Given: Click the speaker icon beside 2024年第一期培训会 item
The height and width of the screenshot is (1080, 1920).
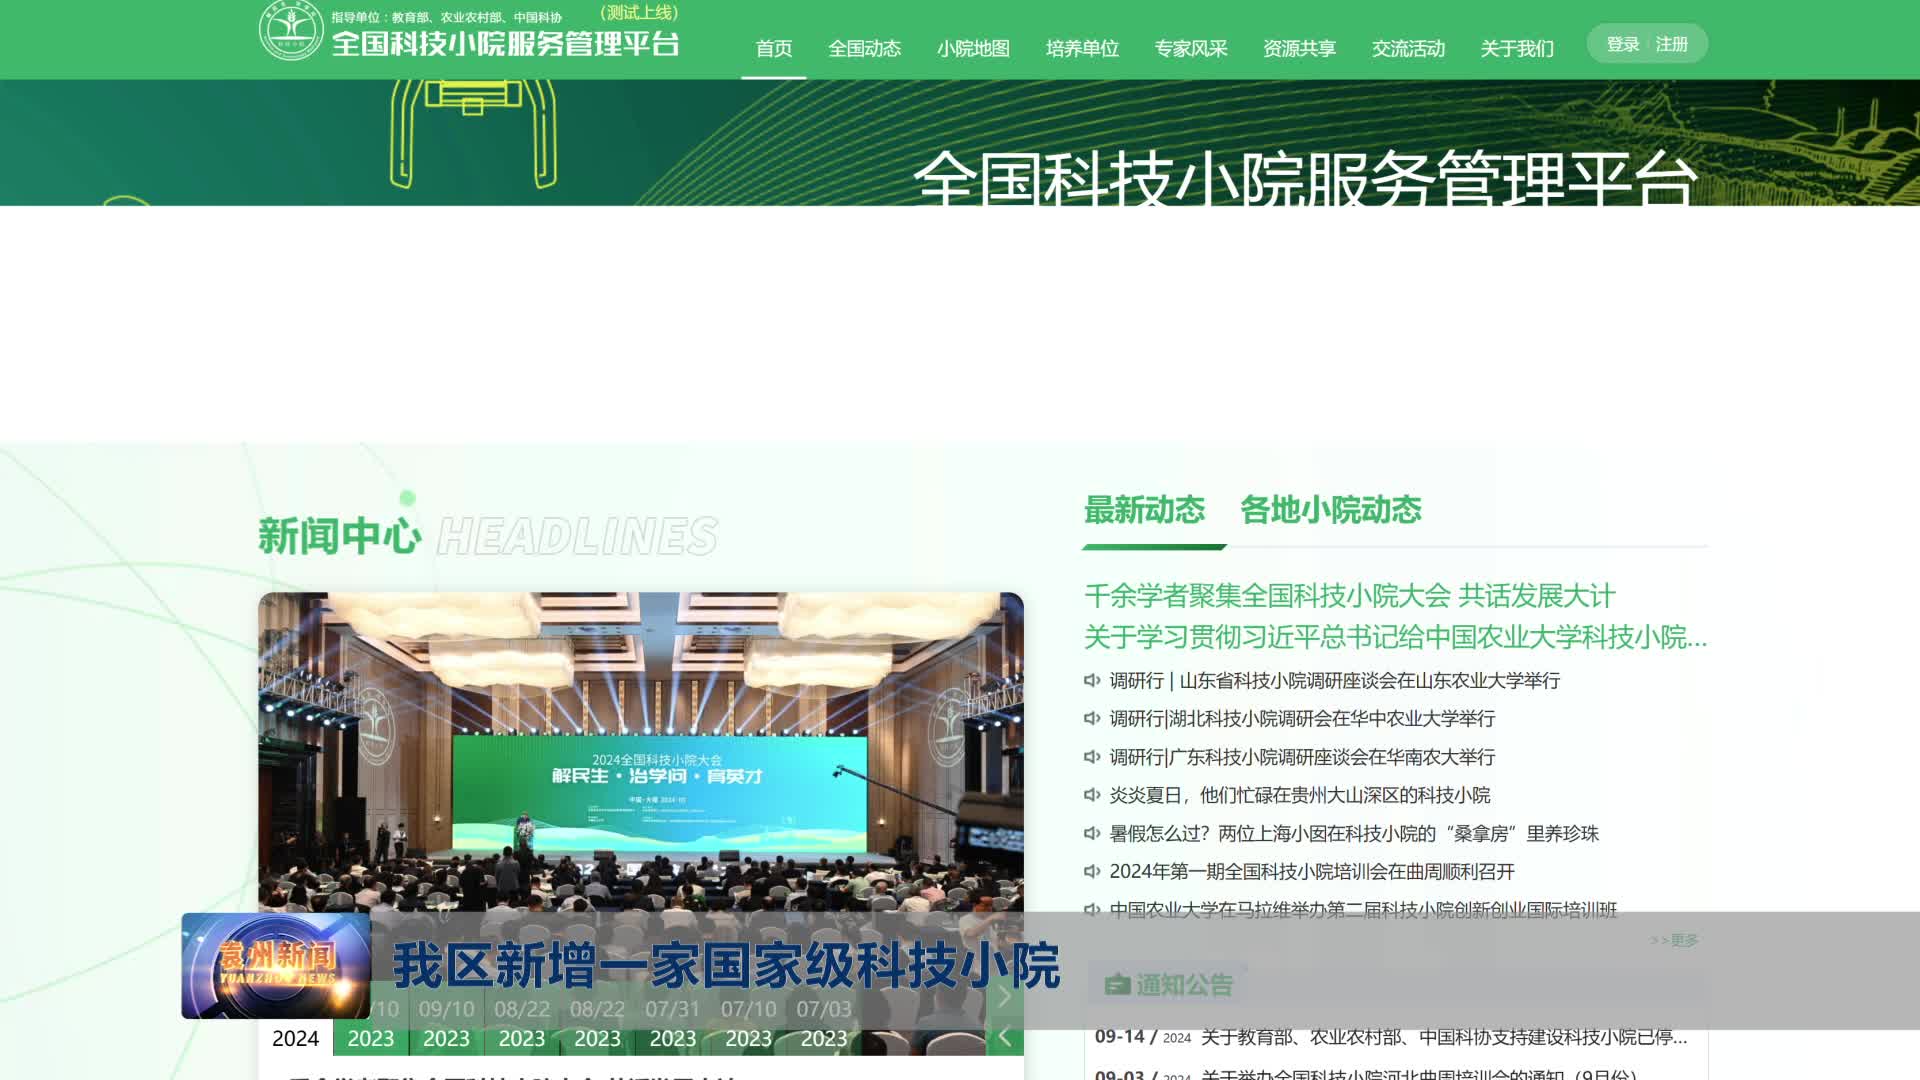Looking at the screenshot, I should coord(1092,871).
